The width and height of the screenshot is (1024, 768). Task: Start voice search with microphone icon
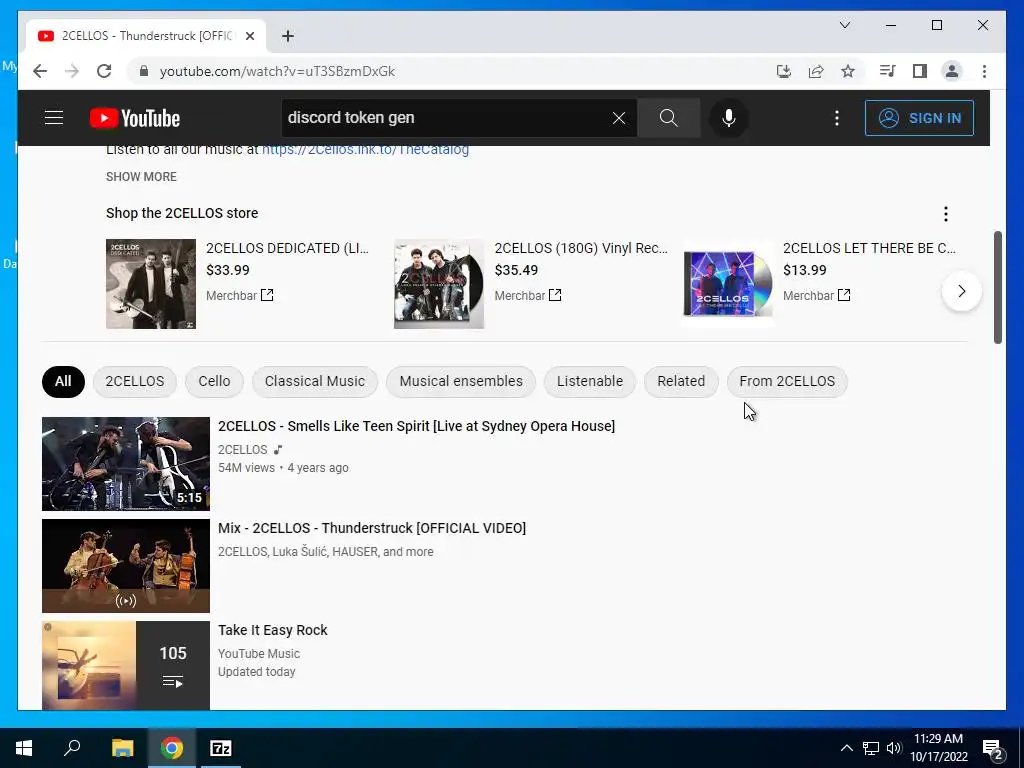coord(729,118)
